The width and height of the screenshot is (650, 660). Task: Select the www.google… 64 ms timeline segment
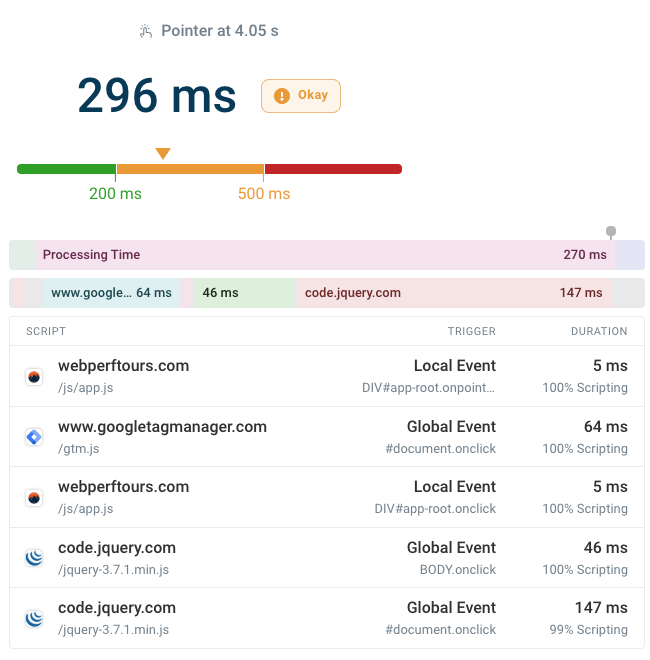(x=111, y=293)
